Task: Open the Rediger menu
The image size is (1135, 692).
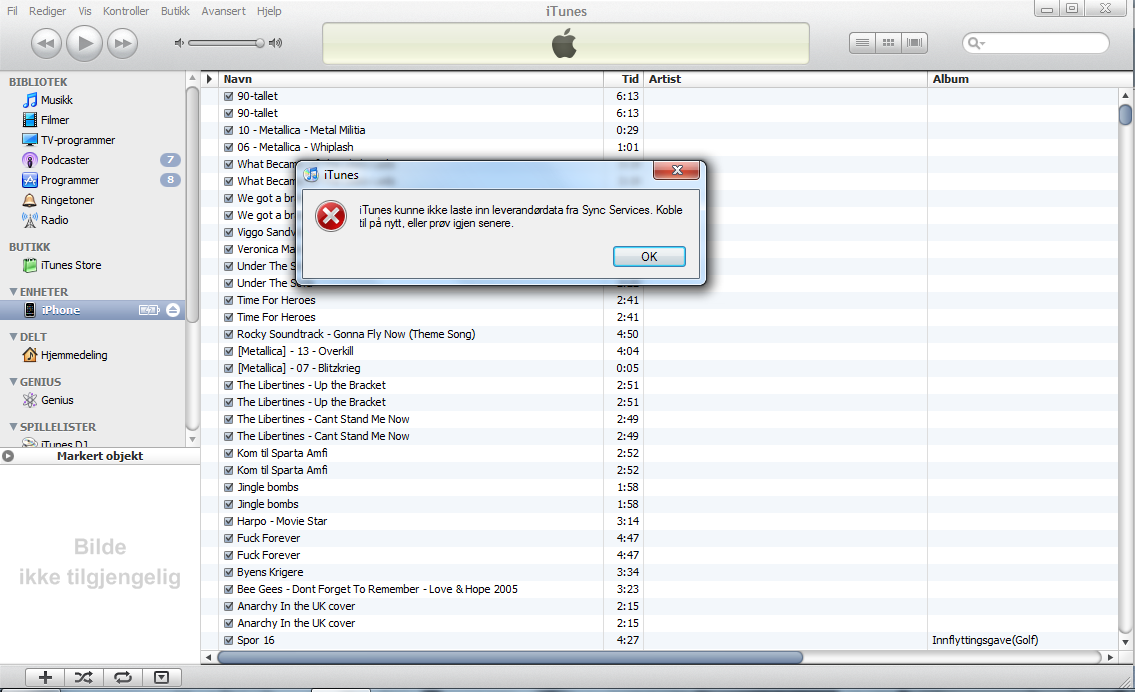Action: pos(48,11)
